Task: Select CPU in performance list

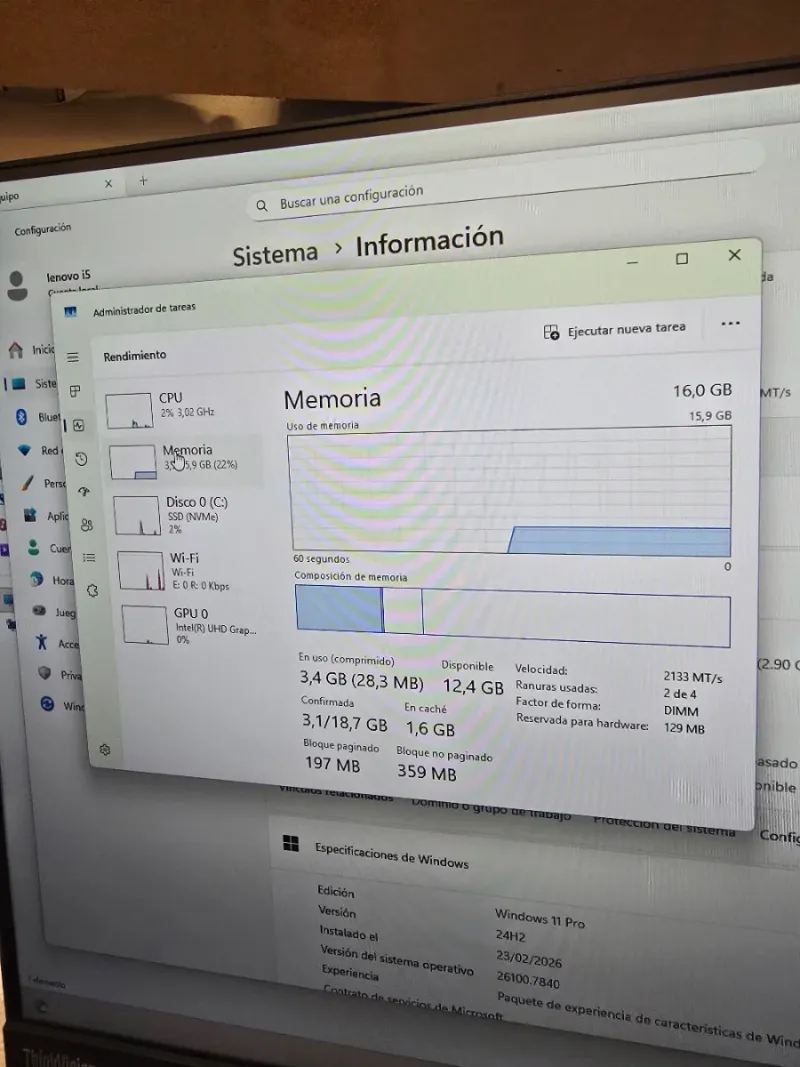Action: pyautogui.click(x=182, y=408)
